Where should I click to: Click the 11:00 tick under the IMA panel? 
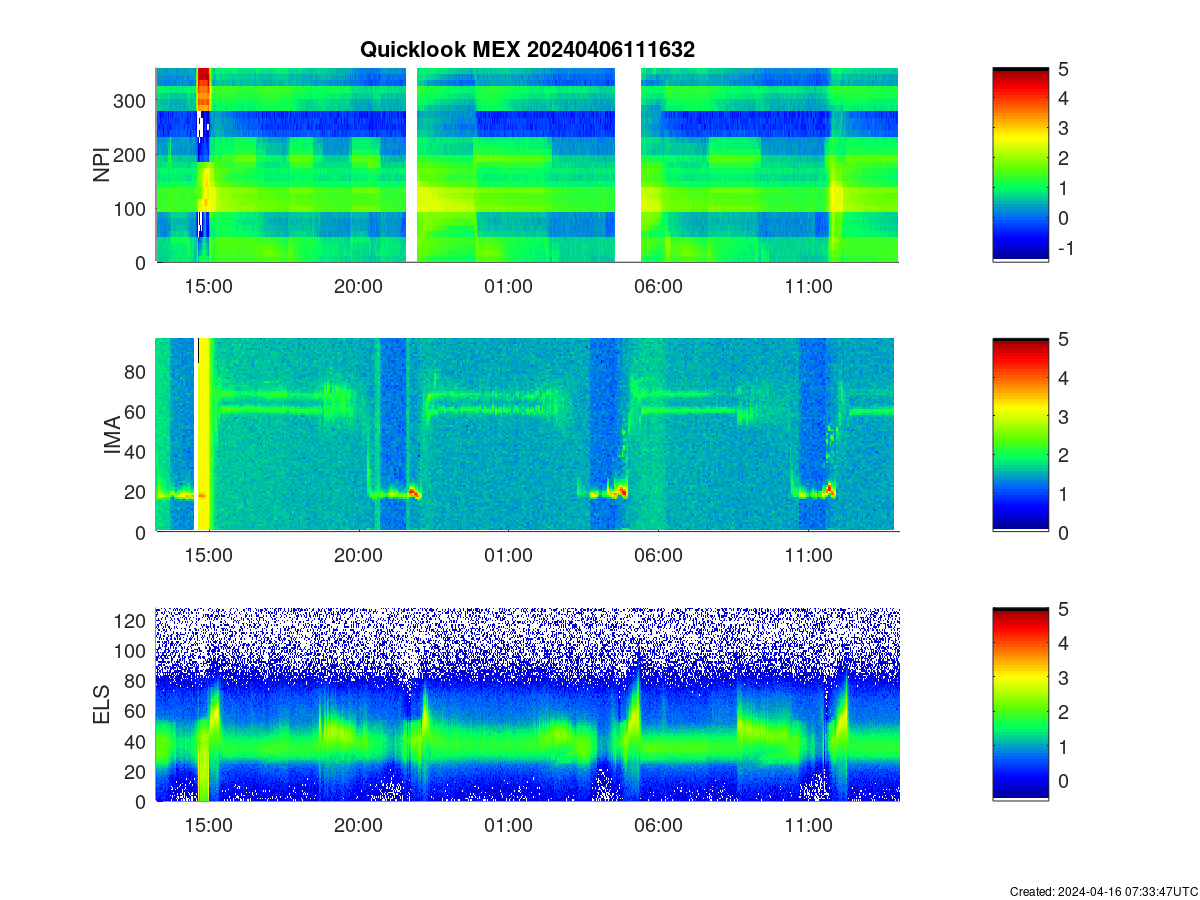coord(808,557)
